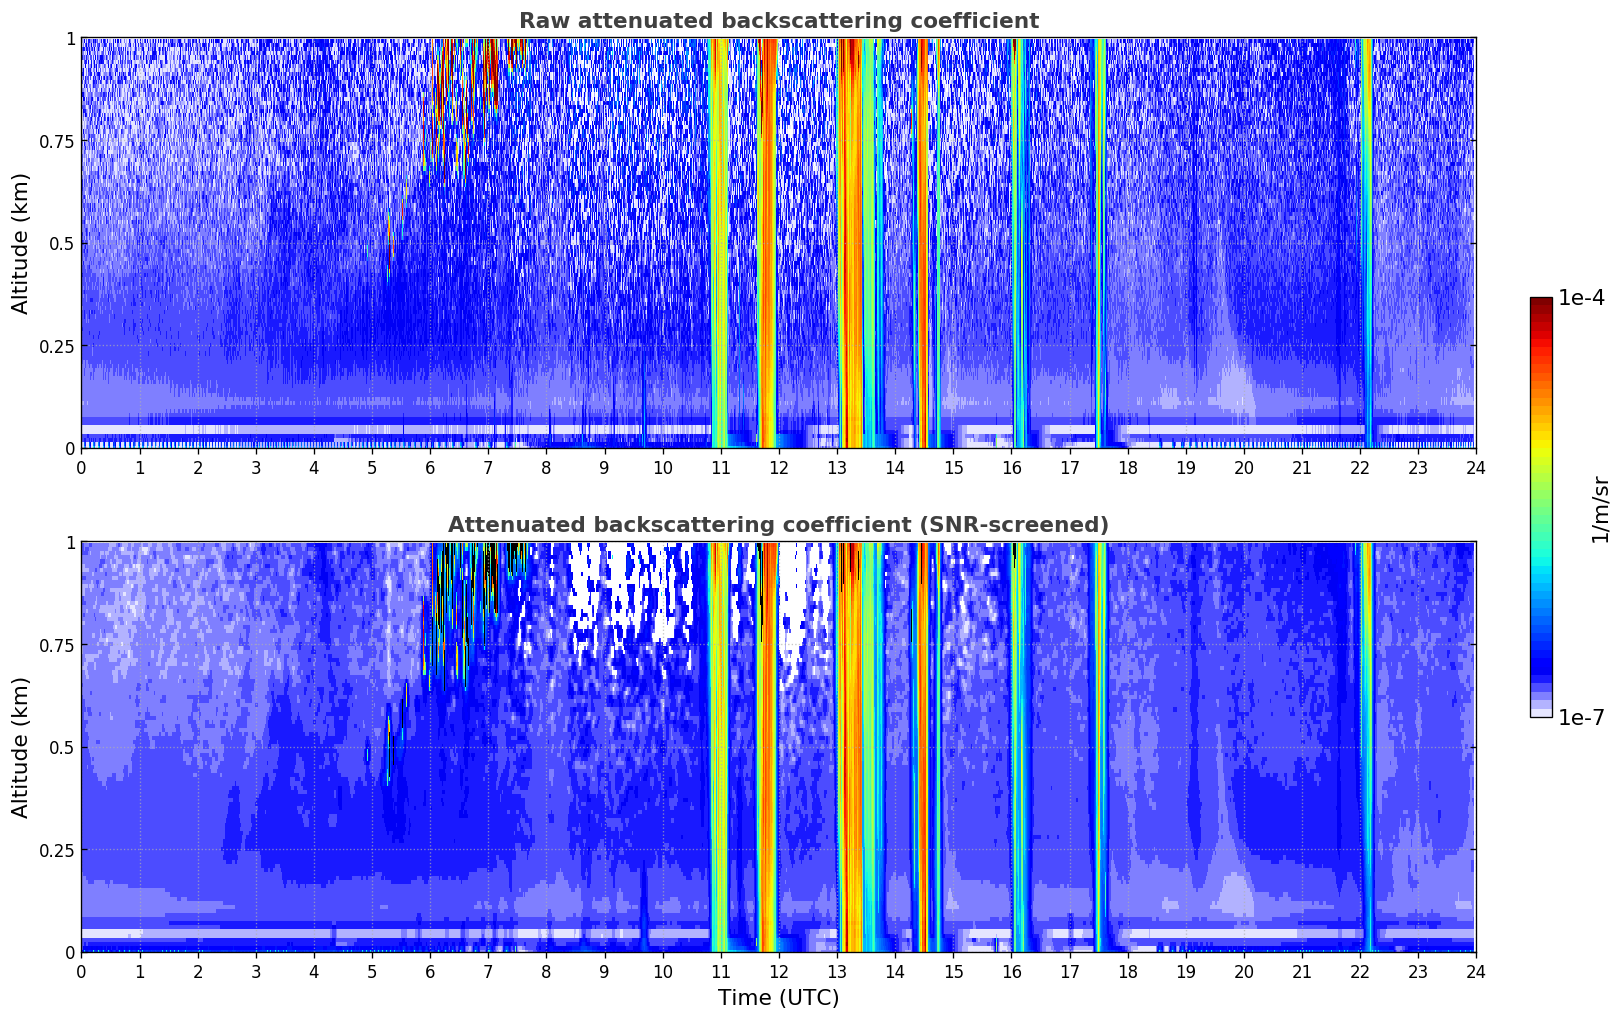Image resolution: width=1621 pixels, height=1020 pixels.
Task: Select the "Altitude (km)" label of the Raw plot
Action: click(x=21, y=243)
